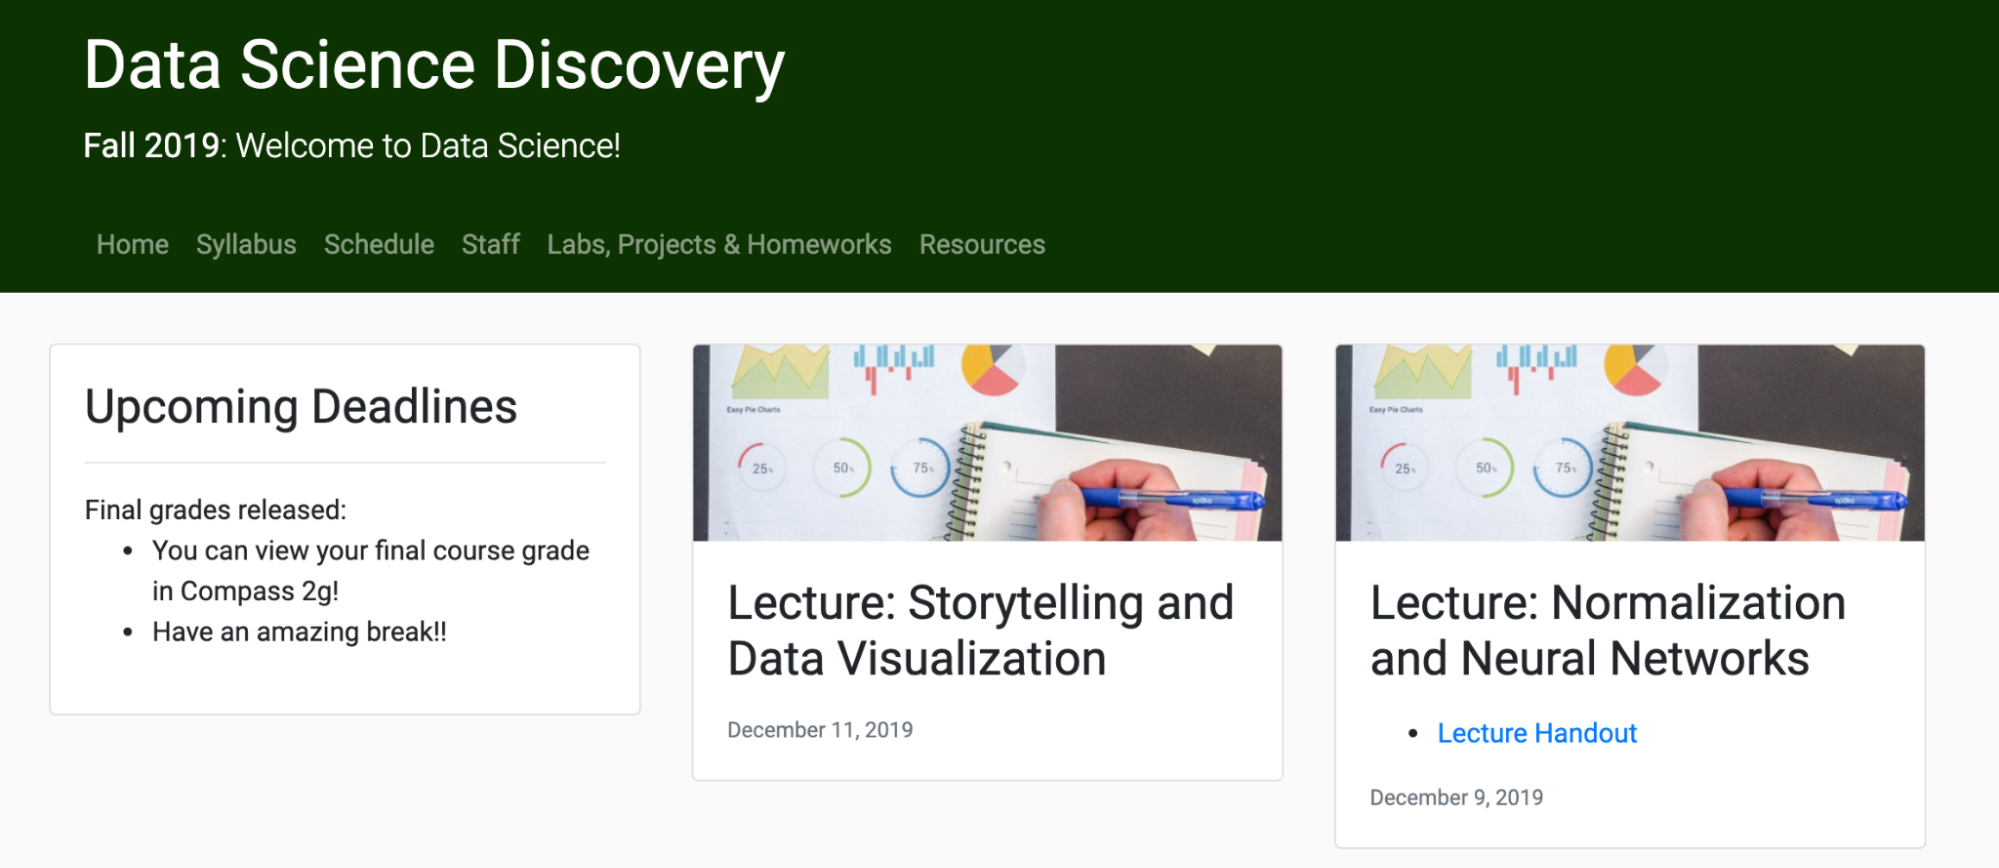Select Staff in the navigation bar
The height and width of the screenshot is (868, 1999).
tap(490, 245)
